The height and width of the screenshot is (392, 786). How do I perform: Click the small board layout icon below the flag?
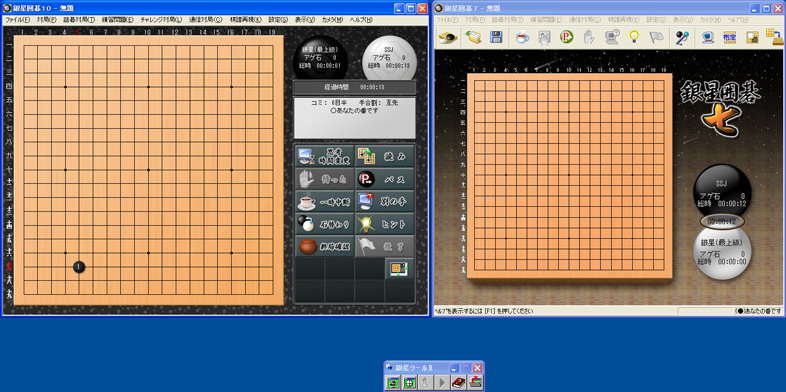coord(400,269)
